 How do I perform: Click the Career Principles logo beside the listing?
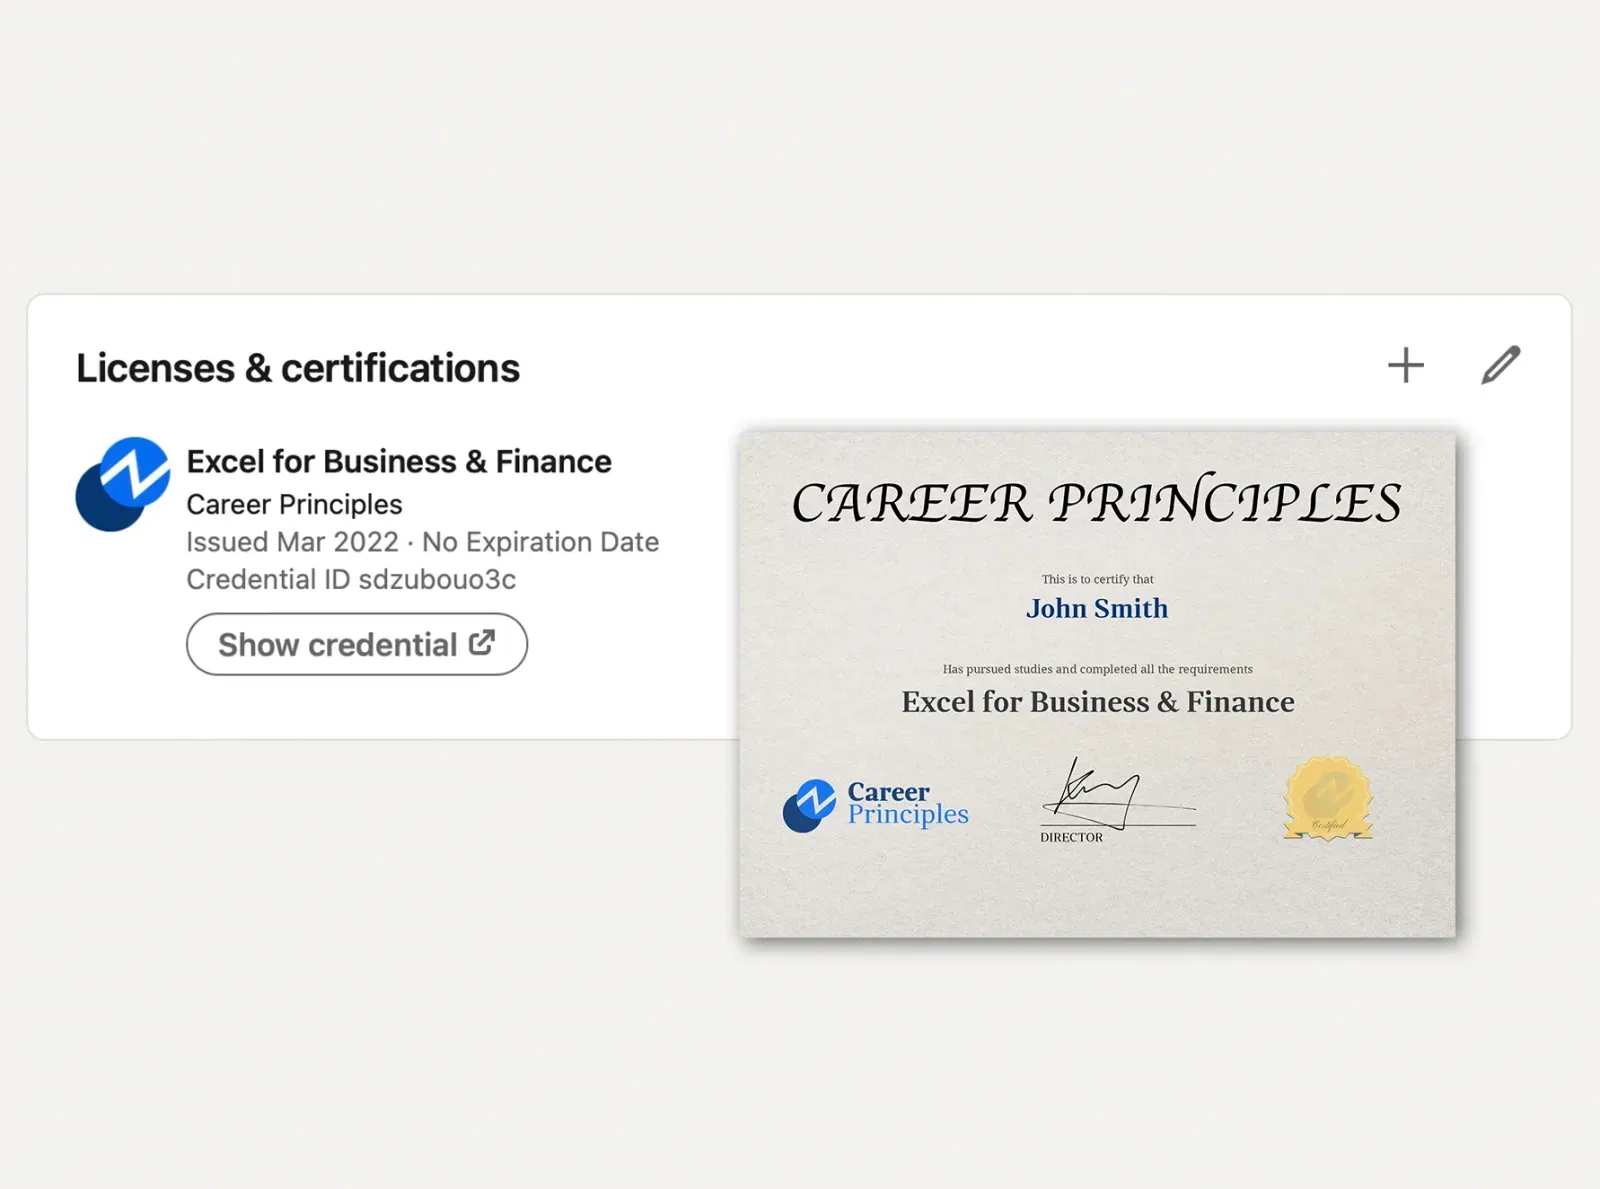(123, 484)
